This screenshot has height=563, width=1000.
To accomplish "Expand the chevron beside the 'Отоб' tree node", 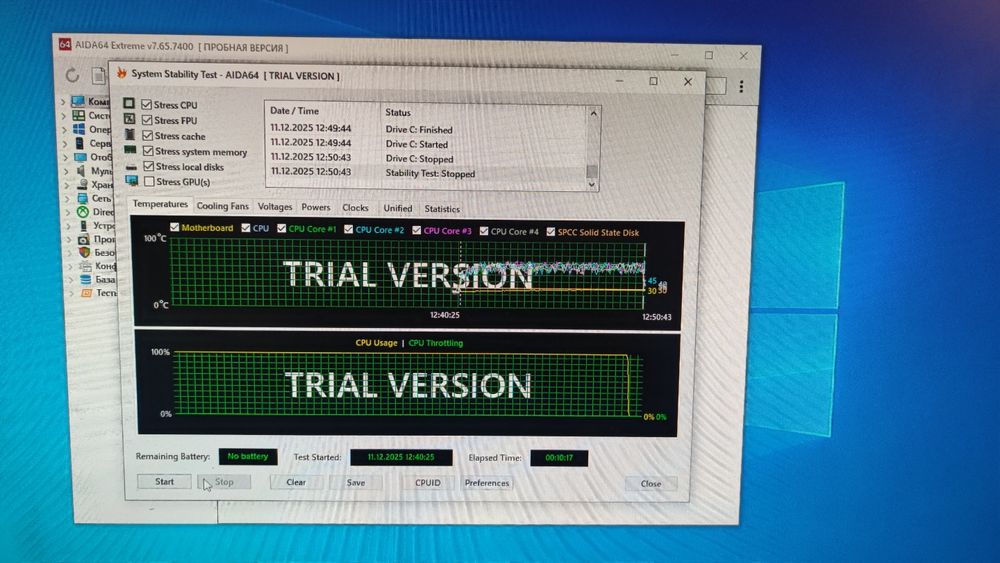I will pyautogui.click(x=66, y=157).
